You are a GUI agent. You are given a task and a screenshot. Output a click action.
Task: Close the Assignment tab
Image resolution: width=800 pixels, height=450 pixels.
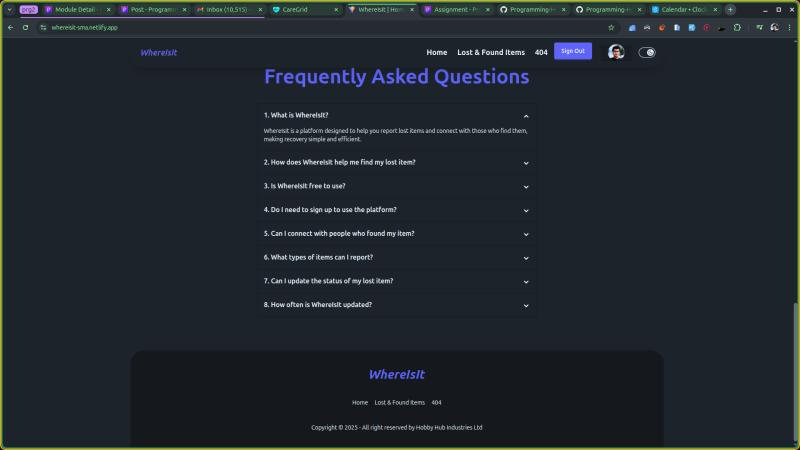(488, 10)
